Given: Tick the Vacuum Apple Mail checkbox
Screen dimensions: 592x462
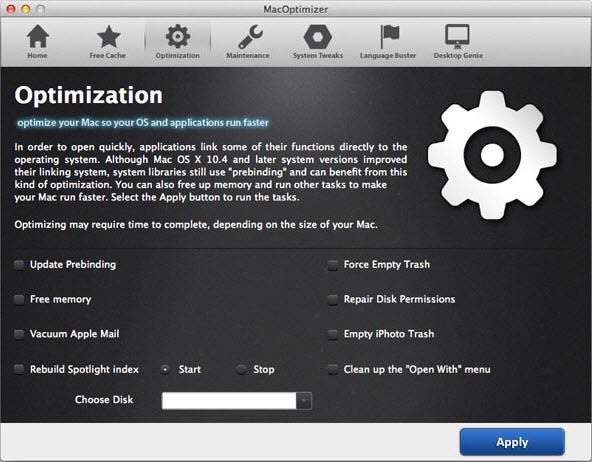Looking at the screenshot, I should pyautogui.click(x=19, y=334).
